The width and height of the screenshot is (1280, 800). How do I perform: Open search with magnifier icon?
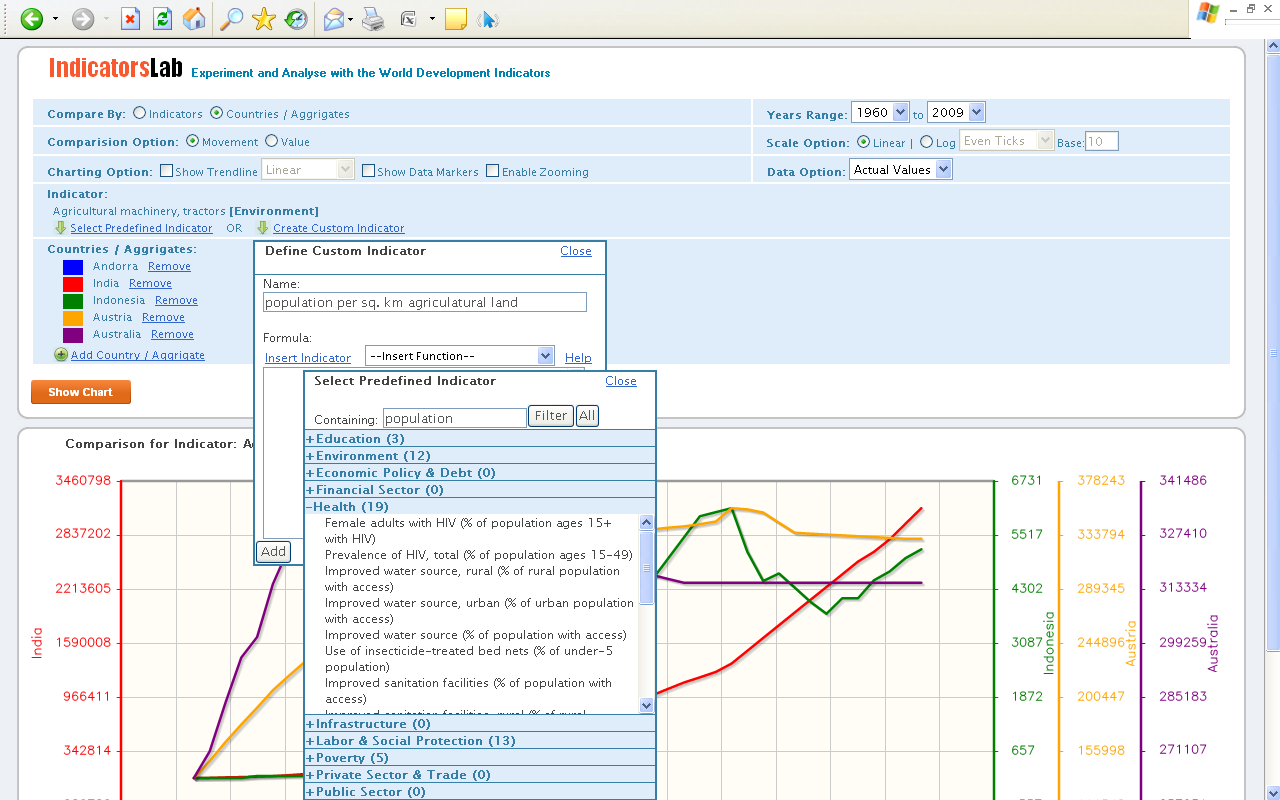click(x=231, y=18)
